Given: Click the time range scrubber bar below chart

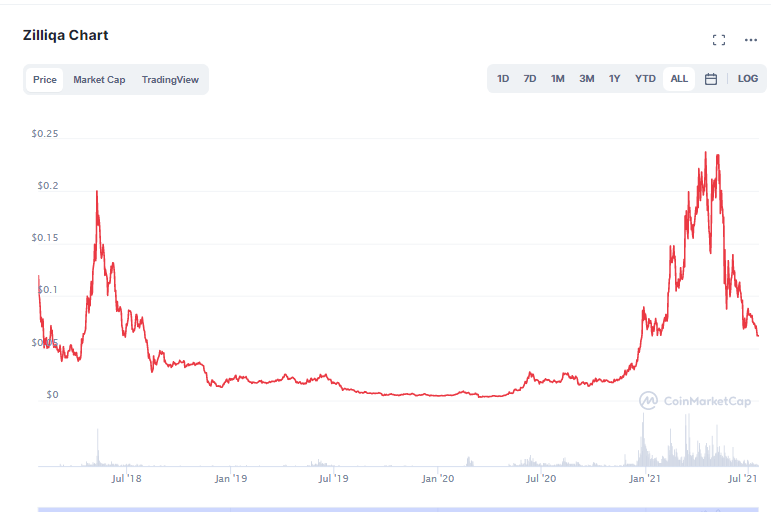Looking at the screenshot, I should click(x=398, y=510).
